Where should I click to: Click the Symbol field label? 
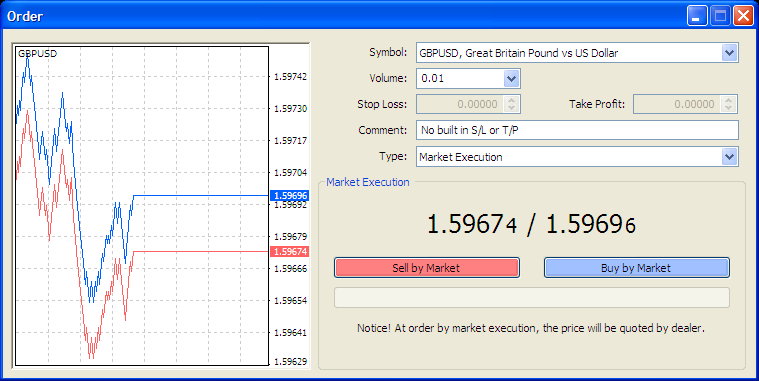388,52
